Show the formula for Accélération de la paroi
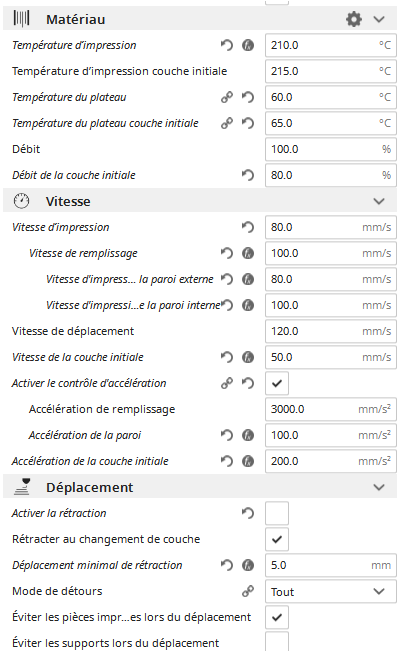 [248, 435]
